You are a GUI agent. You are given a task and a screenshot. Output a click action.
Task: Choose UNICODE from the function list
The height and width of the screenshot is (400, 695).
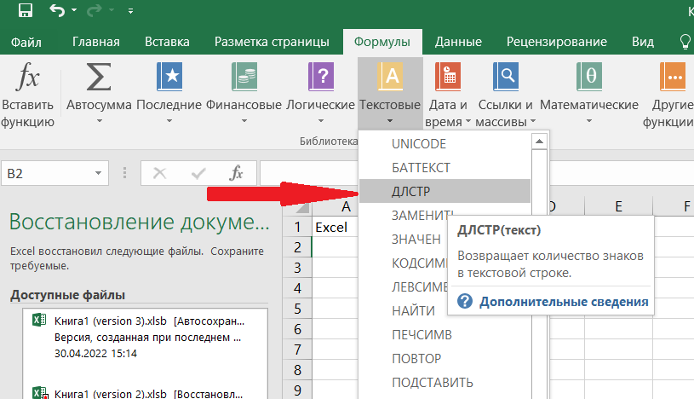(x=445, y=144)
